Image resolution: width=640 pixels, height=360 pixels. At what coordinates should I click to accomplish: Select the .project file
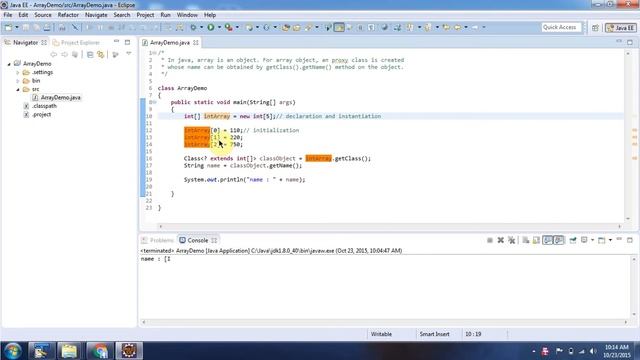tap(41, 115)
